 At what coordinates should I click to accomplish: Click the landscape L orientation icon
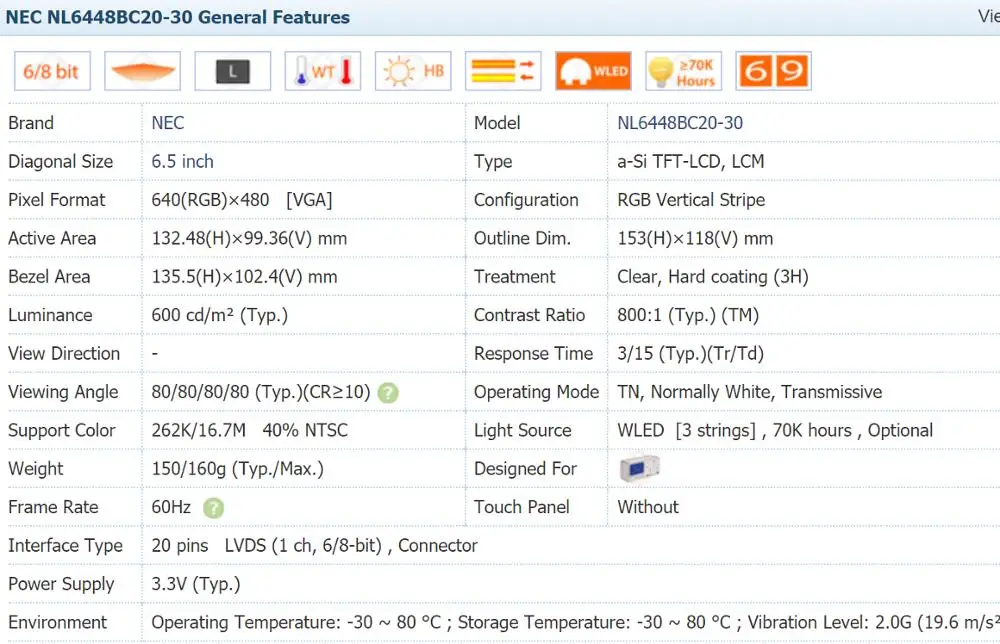click(233, 71)
